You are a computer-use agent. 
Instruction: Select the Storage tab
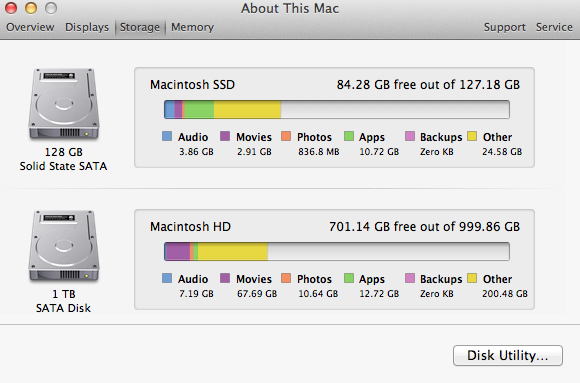point(139,27)
